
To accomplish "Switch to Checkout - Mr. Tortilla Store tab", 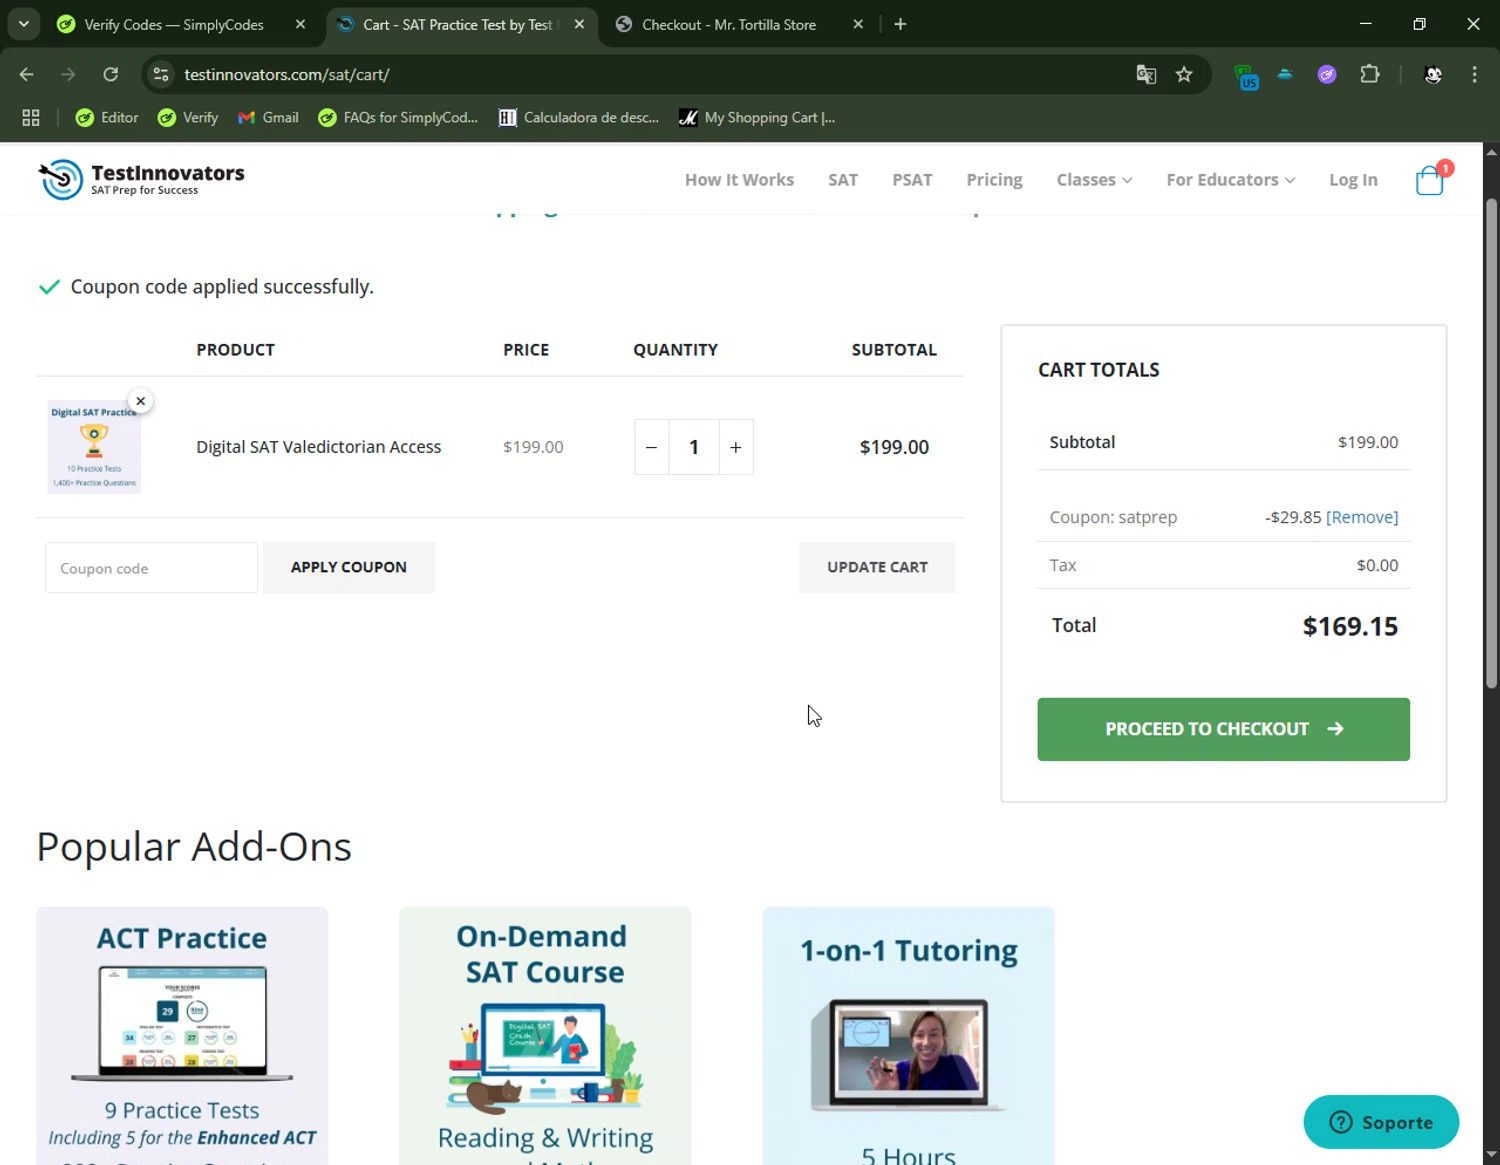I will 729,25.
